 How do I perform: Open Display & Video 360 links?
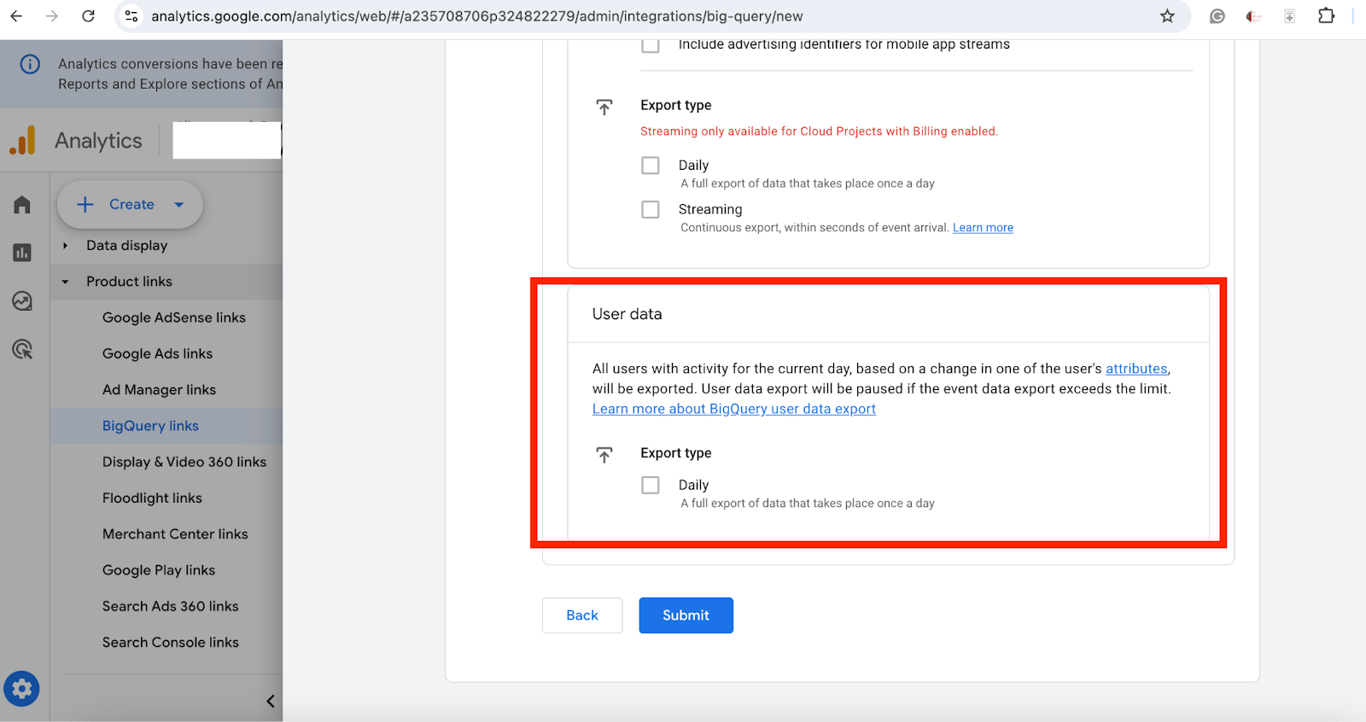184,462
